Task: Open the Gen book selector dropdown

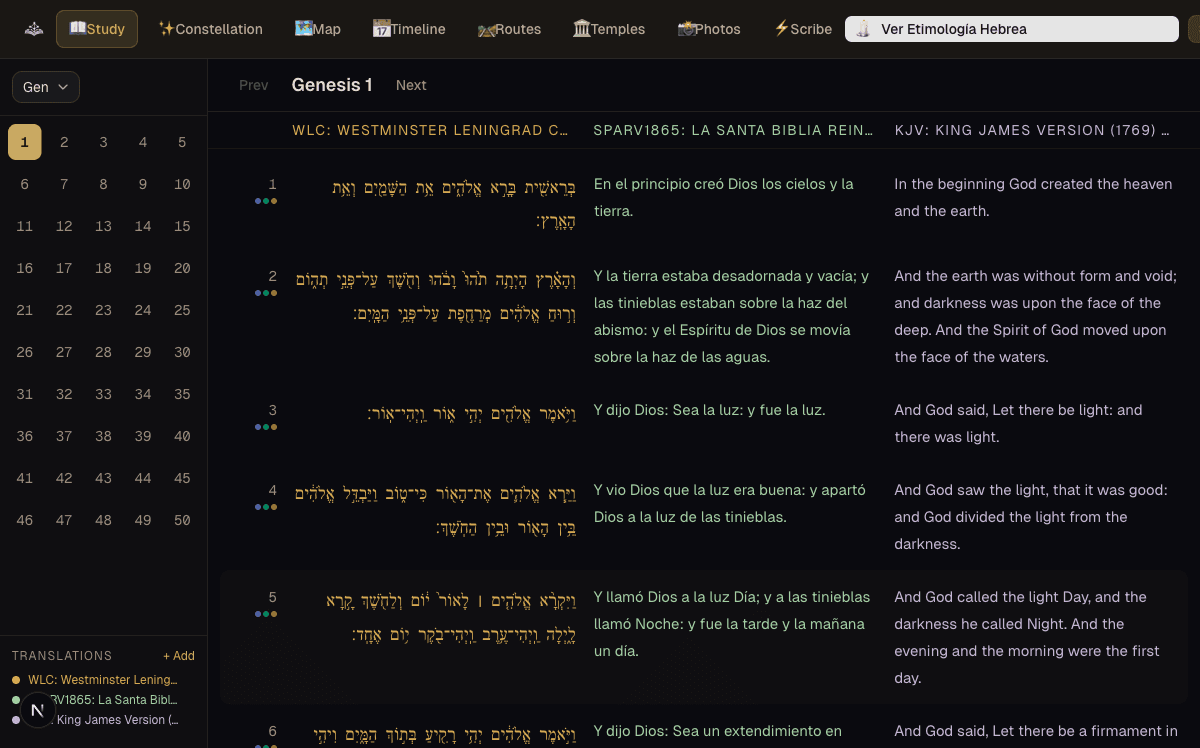Action: pyautogui.click(x=45, y=87)
